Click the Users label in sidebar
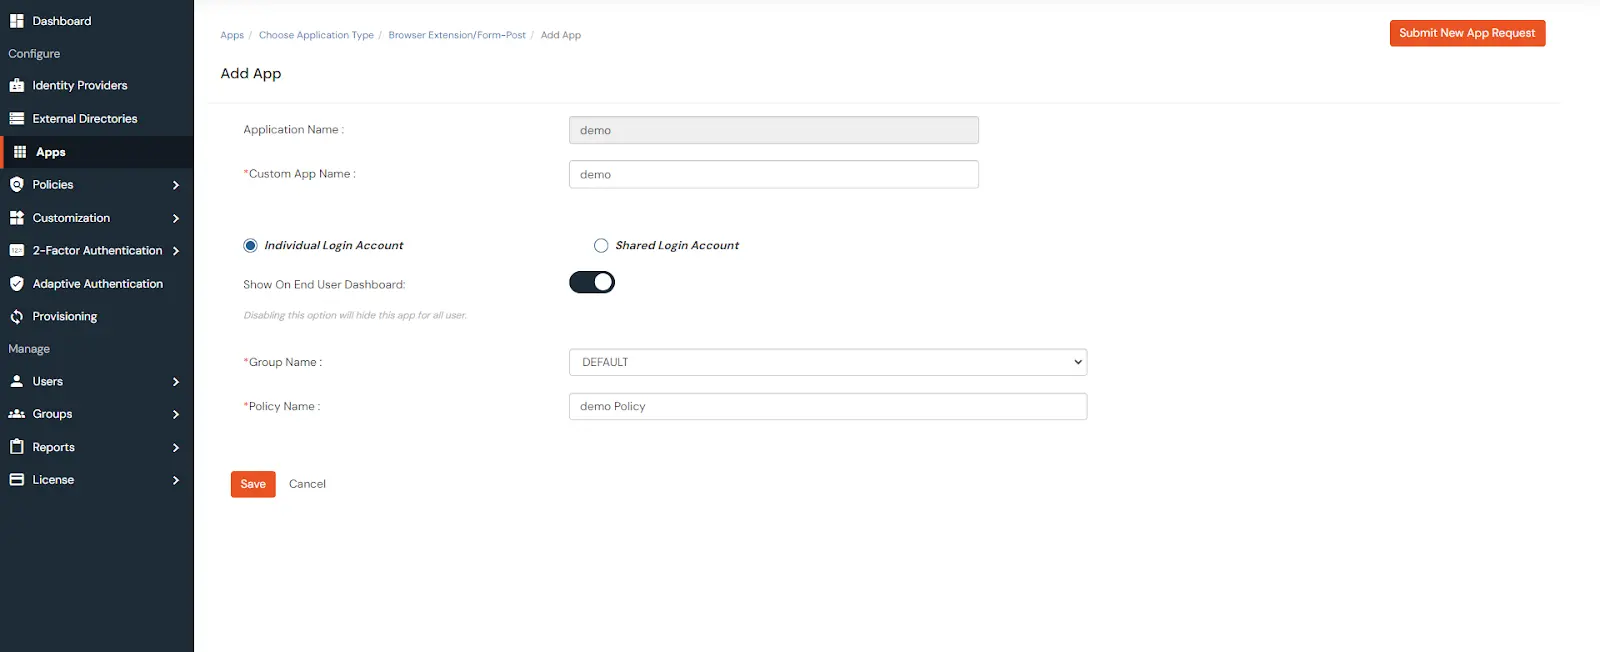This screenshot has width=1600, height=652. [x=48, y=382]
